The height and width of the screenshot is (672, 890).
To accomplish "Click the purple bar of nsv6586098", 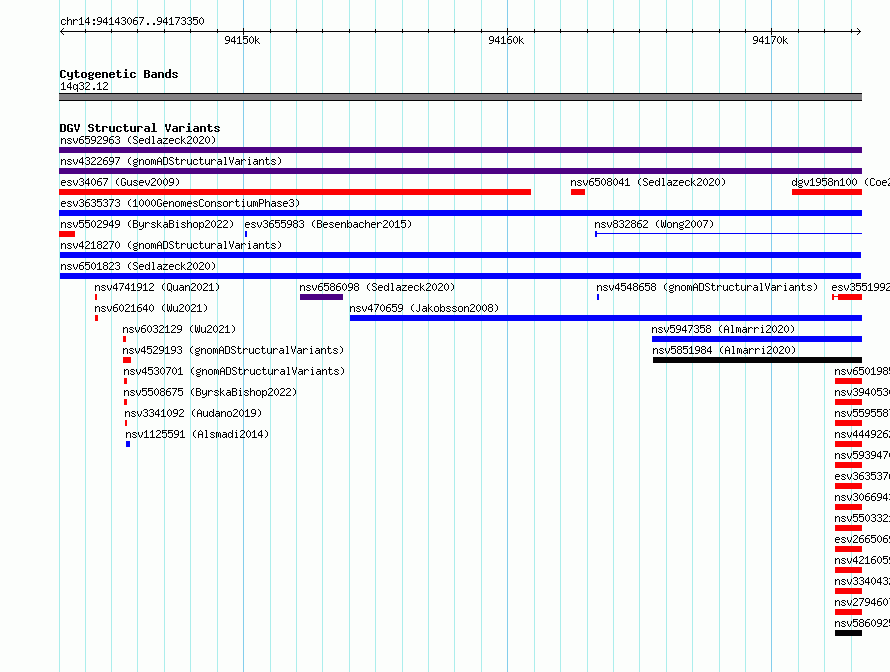I will (x=321, y=297).
